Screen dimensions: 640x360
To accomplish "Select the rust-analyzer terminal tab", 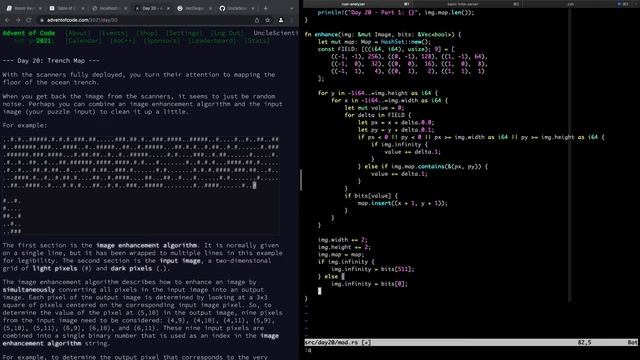I will click(x=357, y=4).
